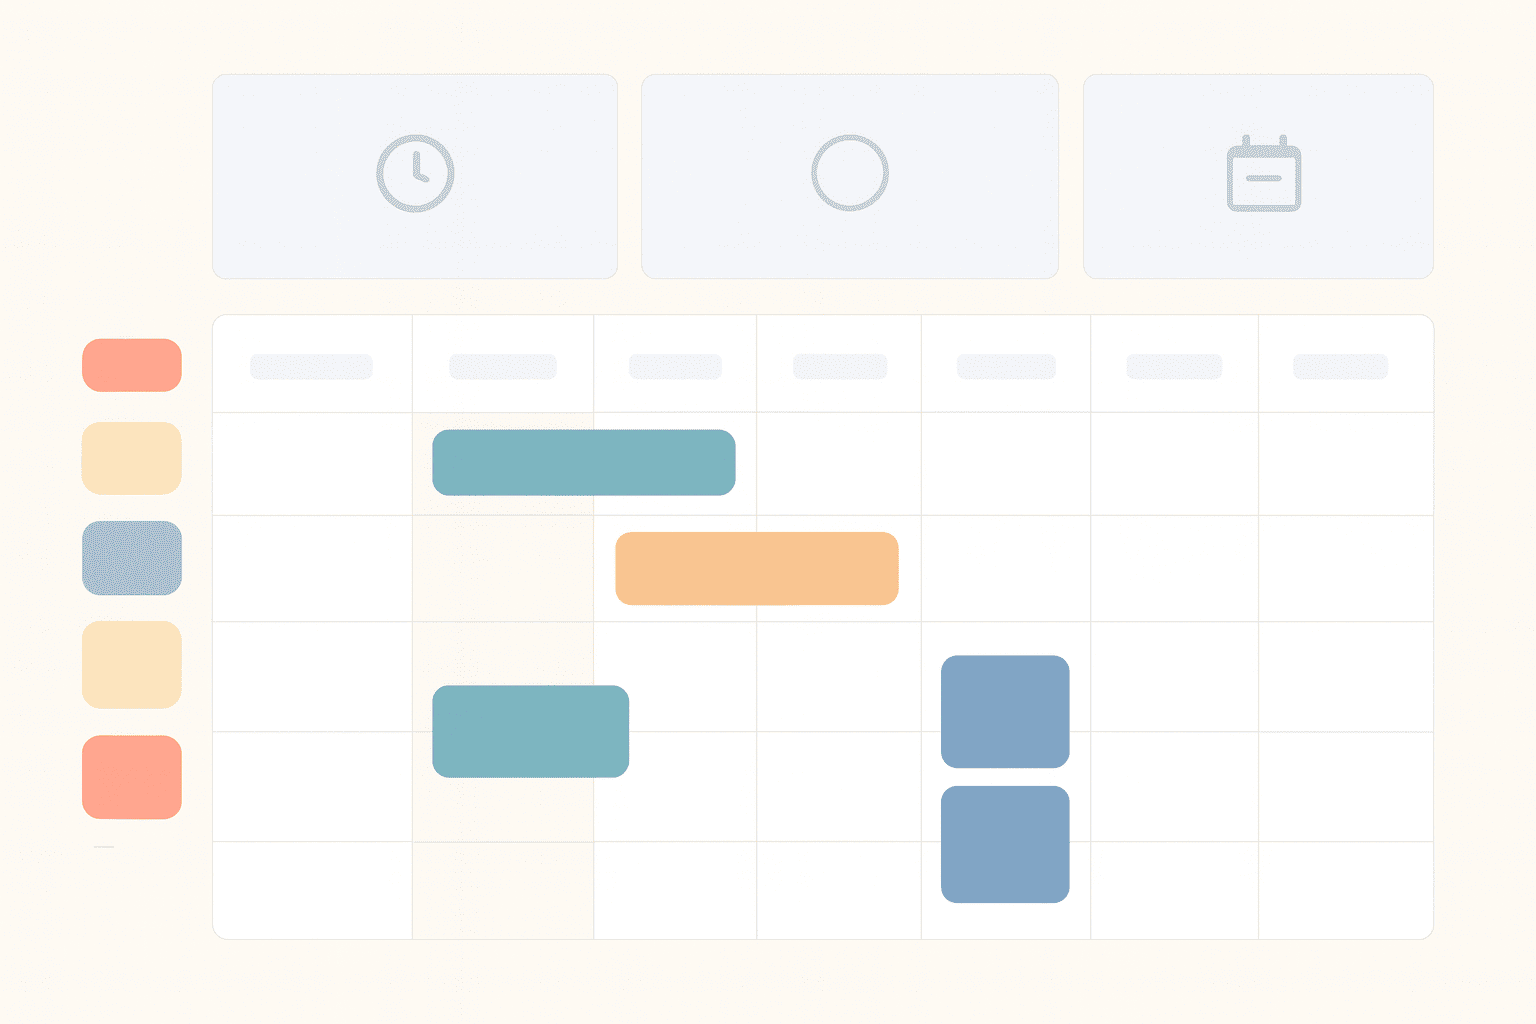Viewport: 1536px width, 1024px height.
Task: Click the lower blue event block
Action: click(1005, 844)
